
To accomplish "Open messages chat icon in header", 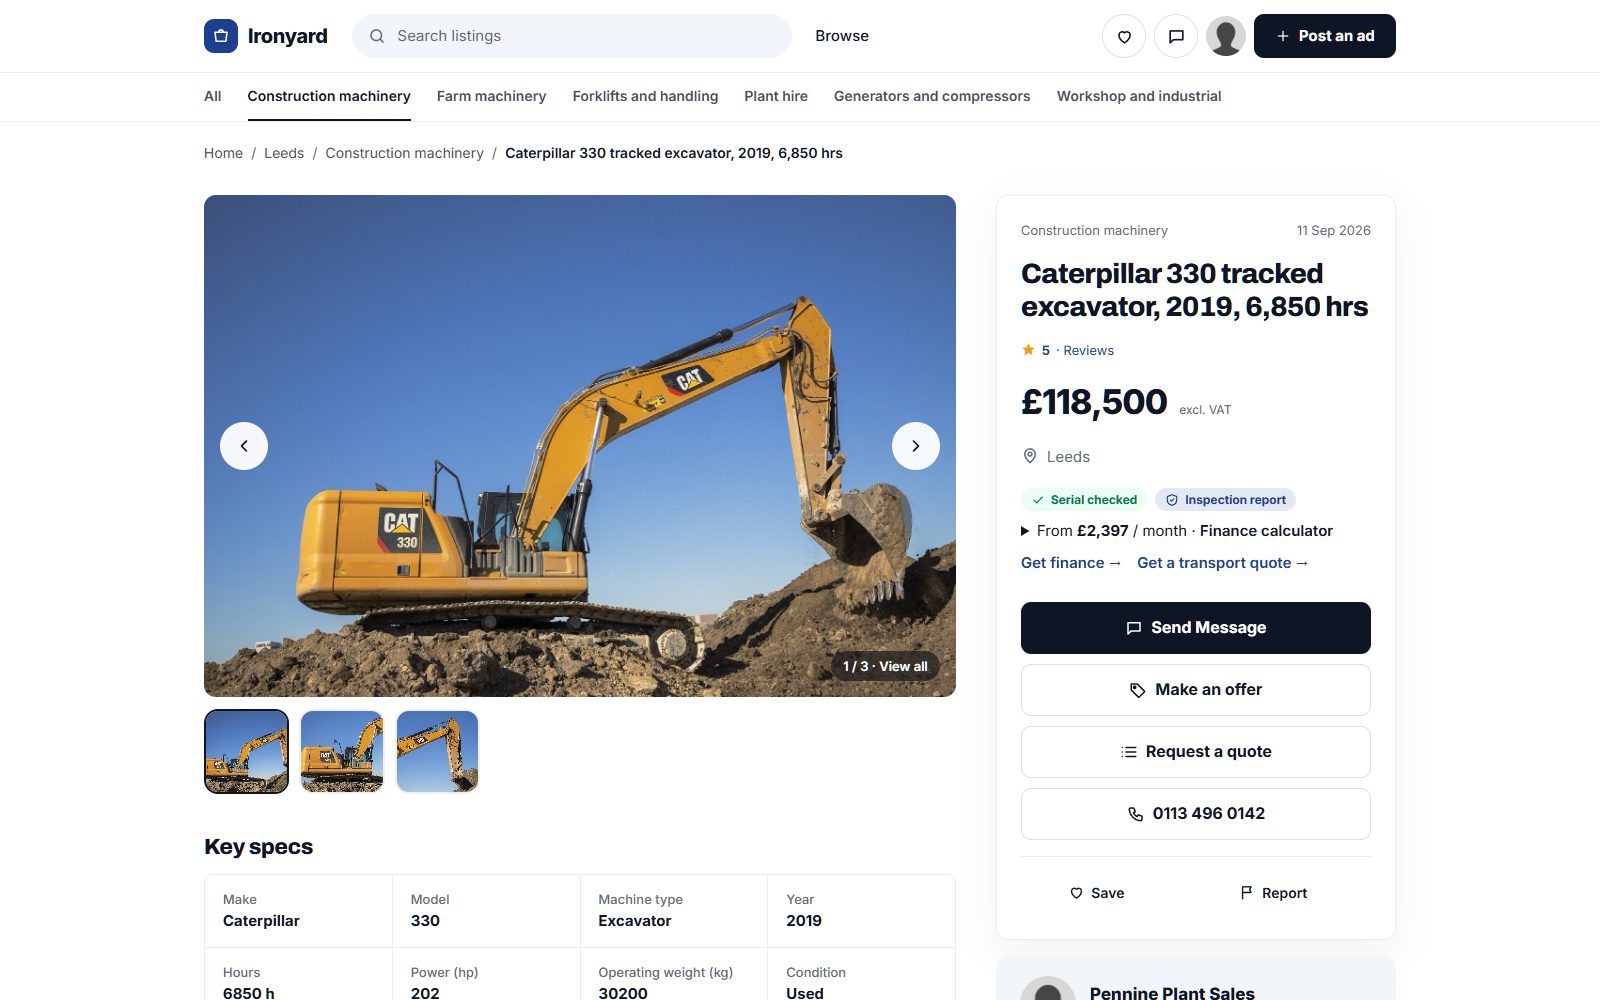I will tap(1176, 36).
